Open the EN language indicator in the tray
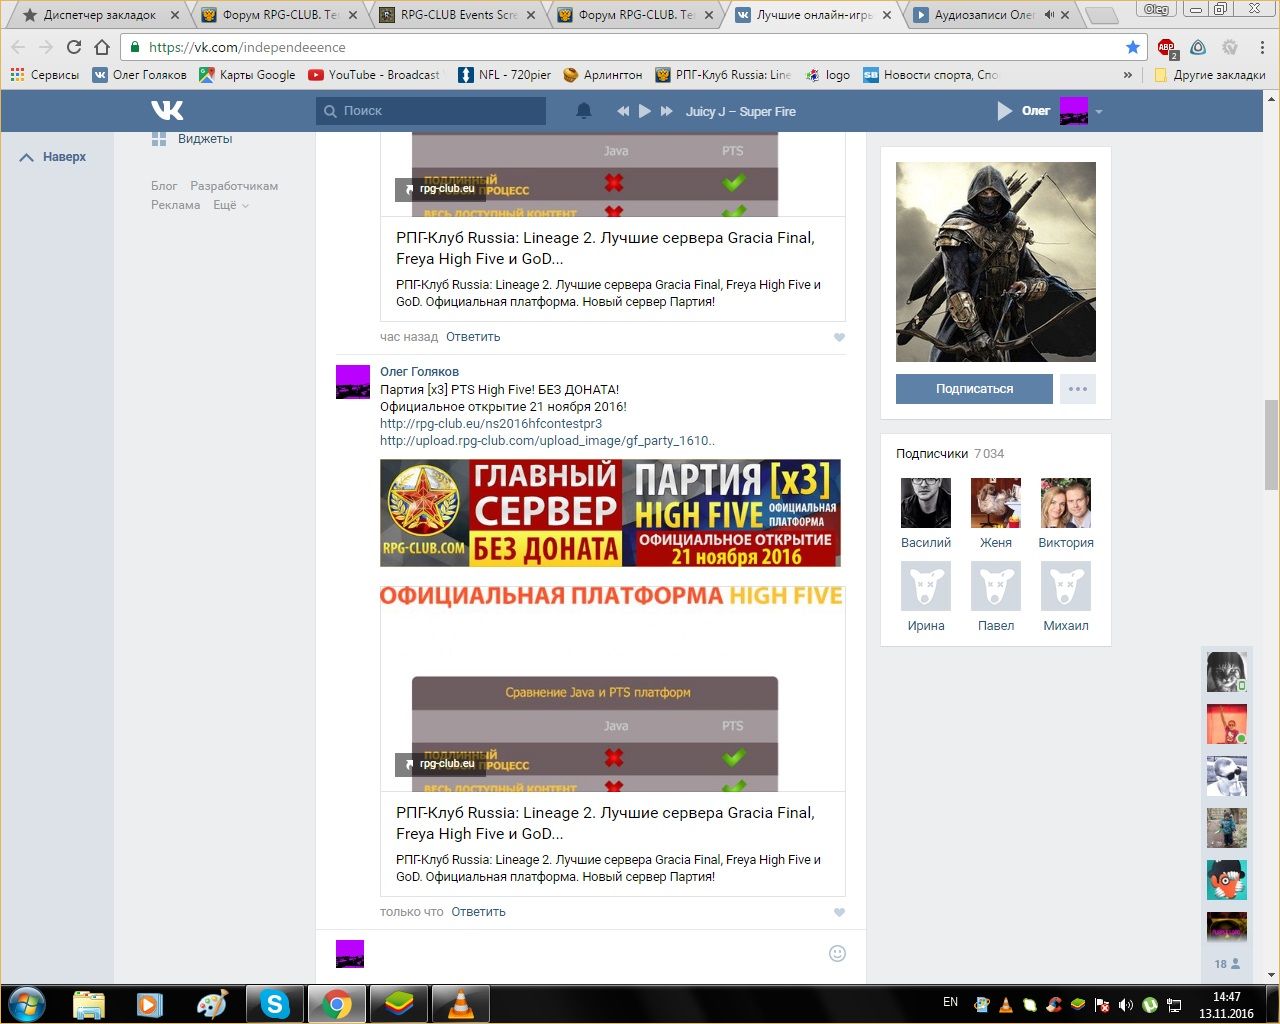The height and width of the screenshot is (1024, 1280). (x=950, y=1002)
